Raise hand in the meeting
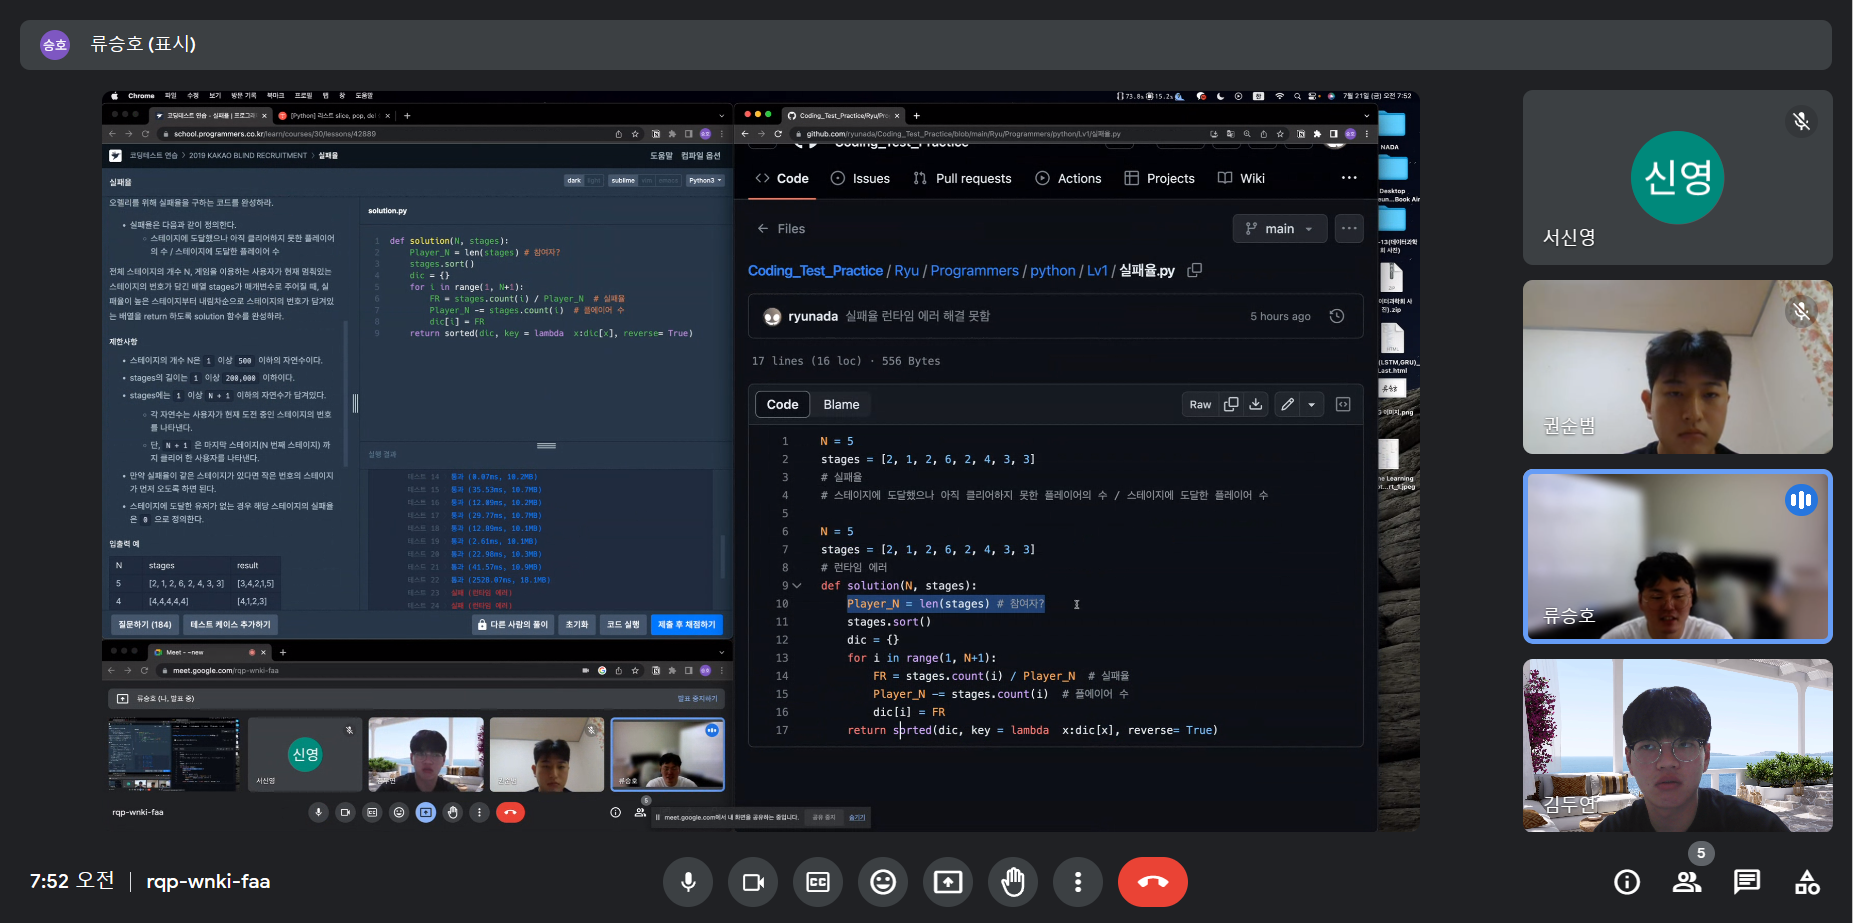The width and height of the screenshot is (1853, 923). click(1013, 881)
